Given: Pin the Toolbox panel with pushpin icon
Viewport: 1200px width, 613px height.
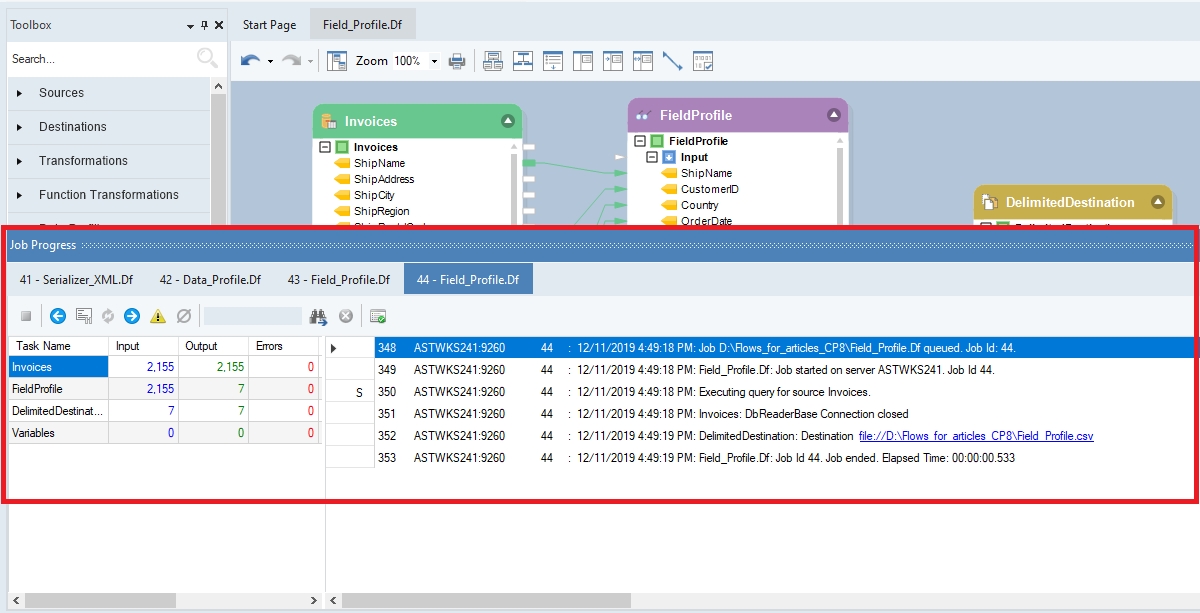Looking at the screenshot, I should (205, 25).
